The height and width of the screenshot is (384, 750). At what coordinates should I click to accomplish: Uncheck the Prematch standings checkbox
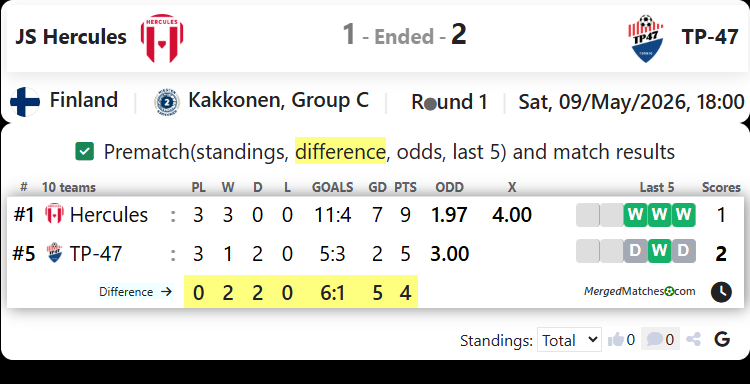85,152
